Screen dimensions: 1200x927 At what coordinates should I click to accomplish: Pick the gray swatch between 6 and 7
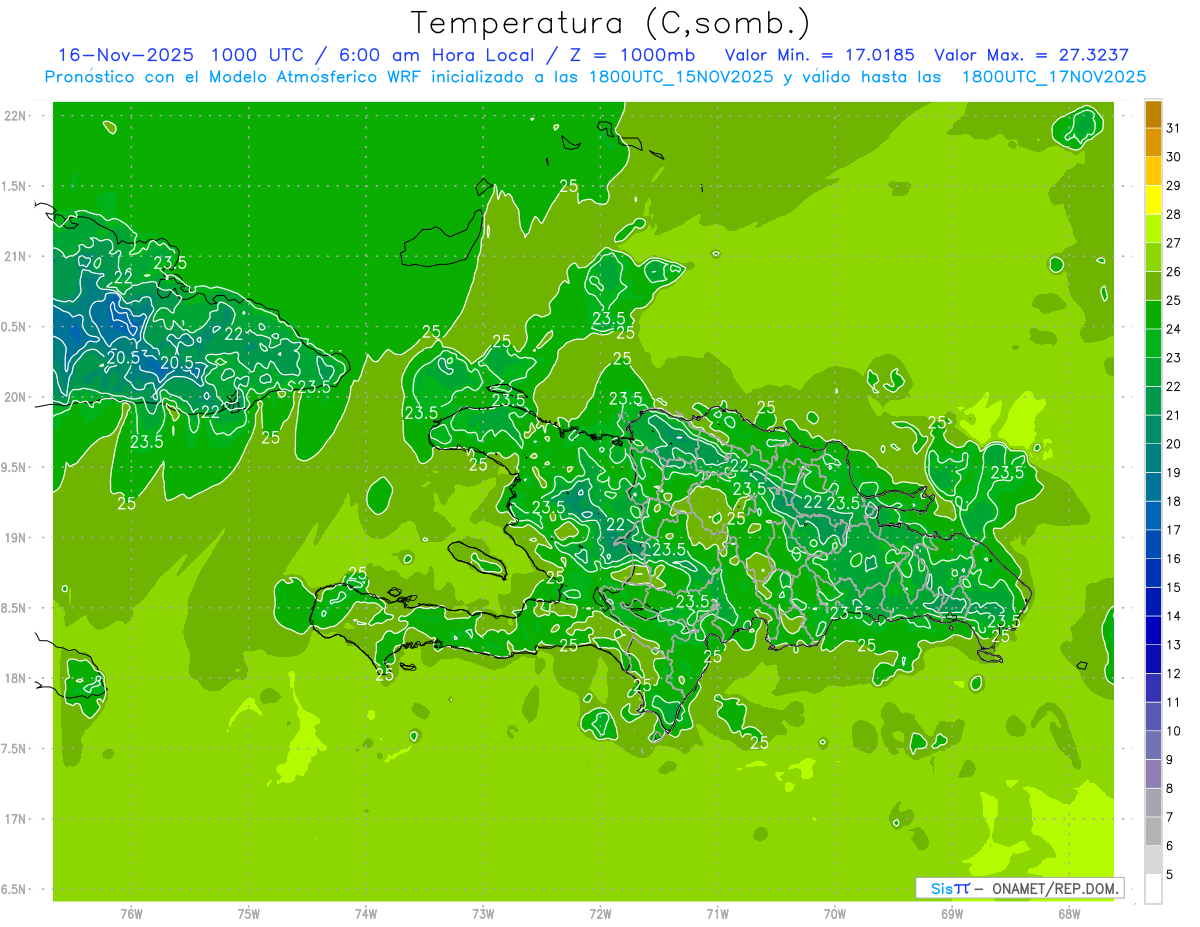1154,832
